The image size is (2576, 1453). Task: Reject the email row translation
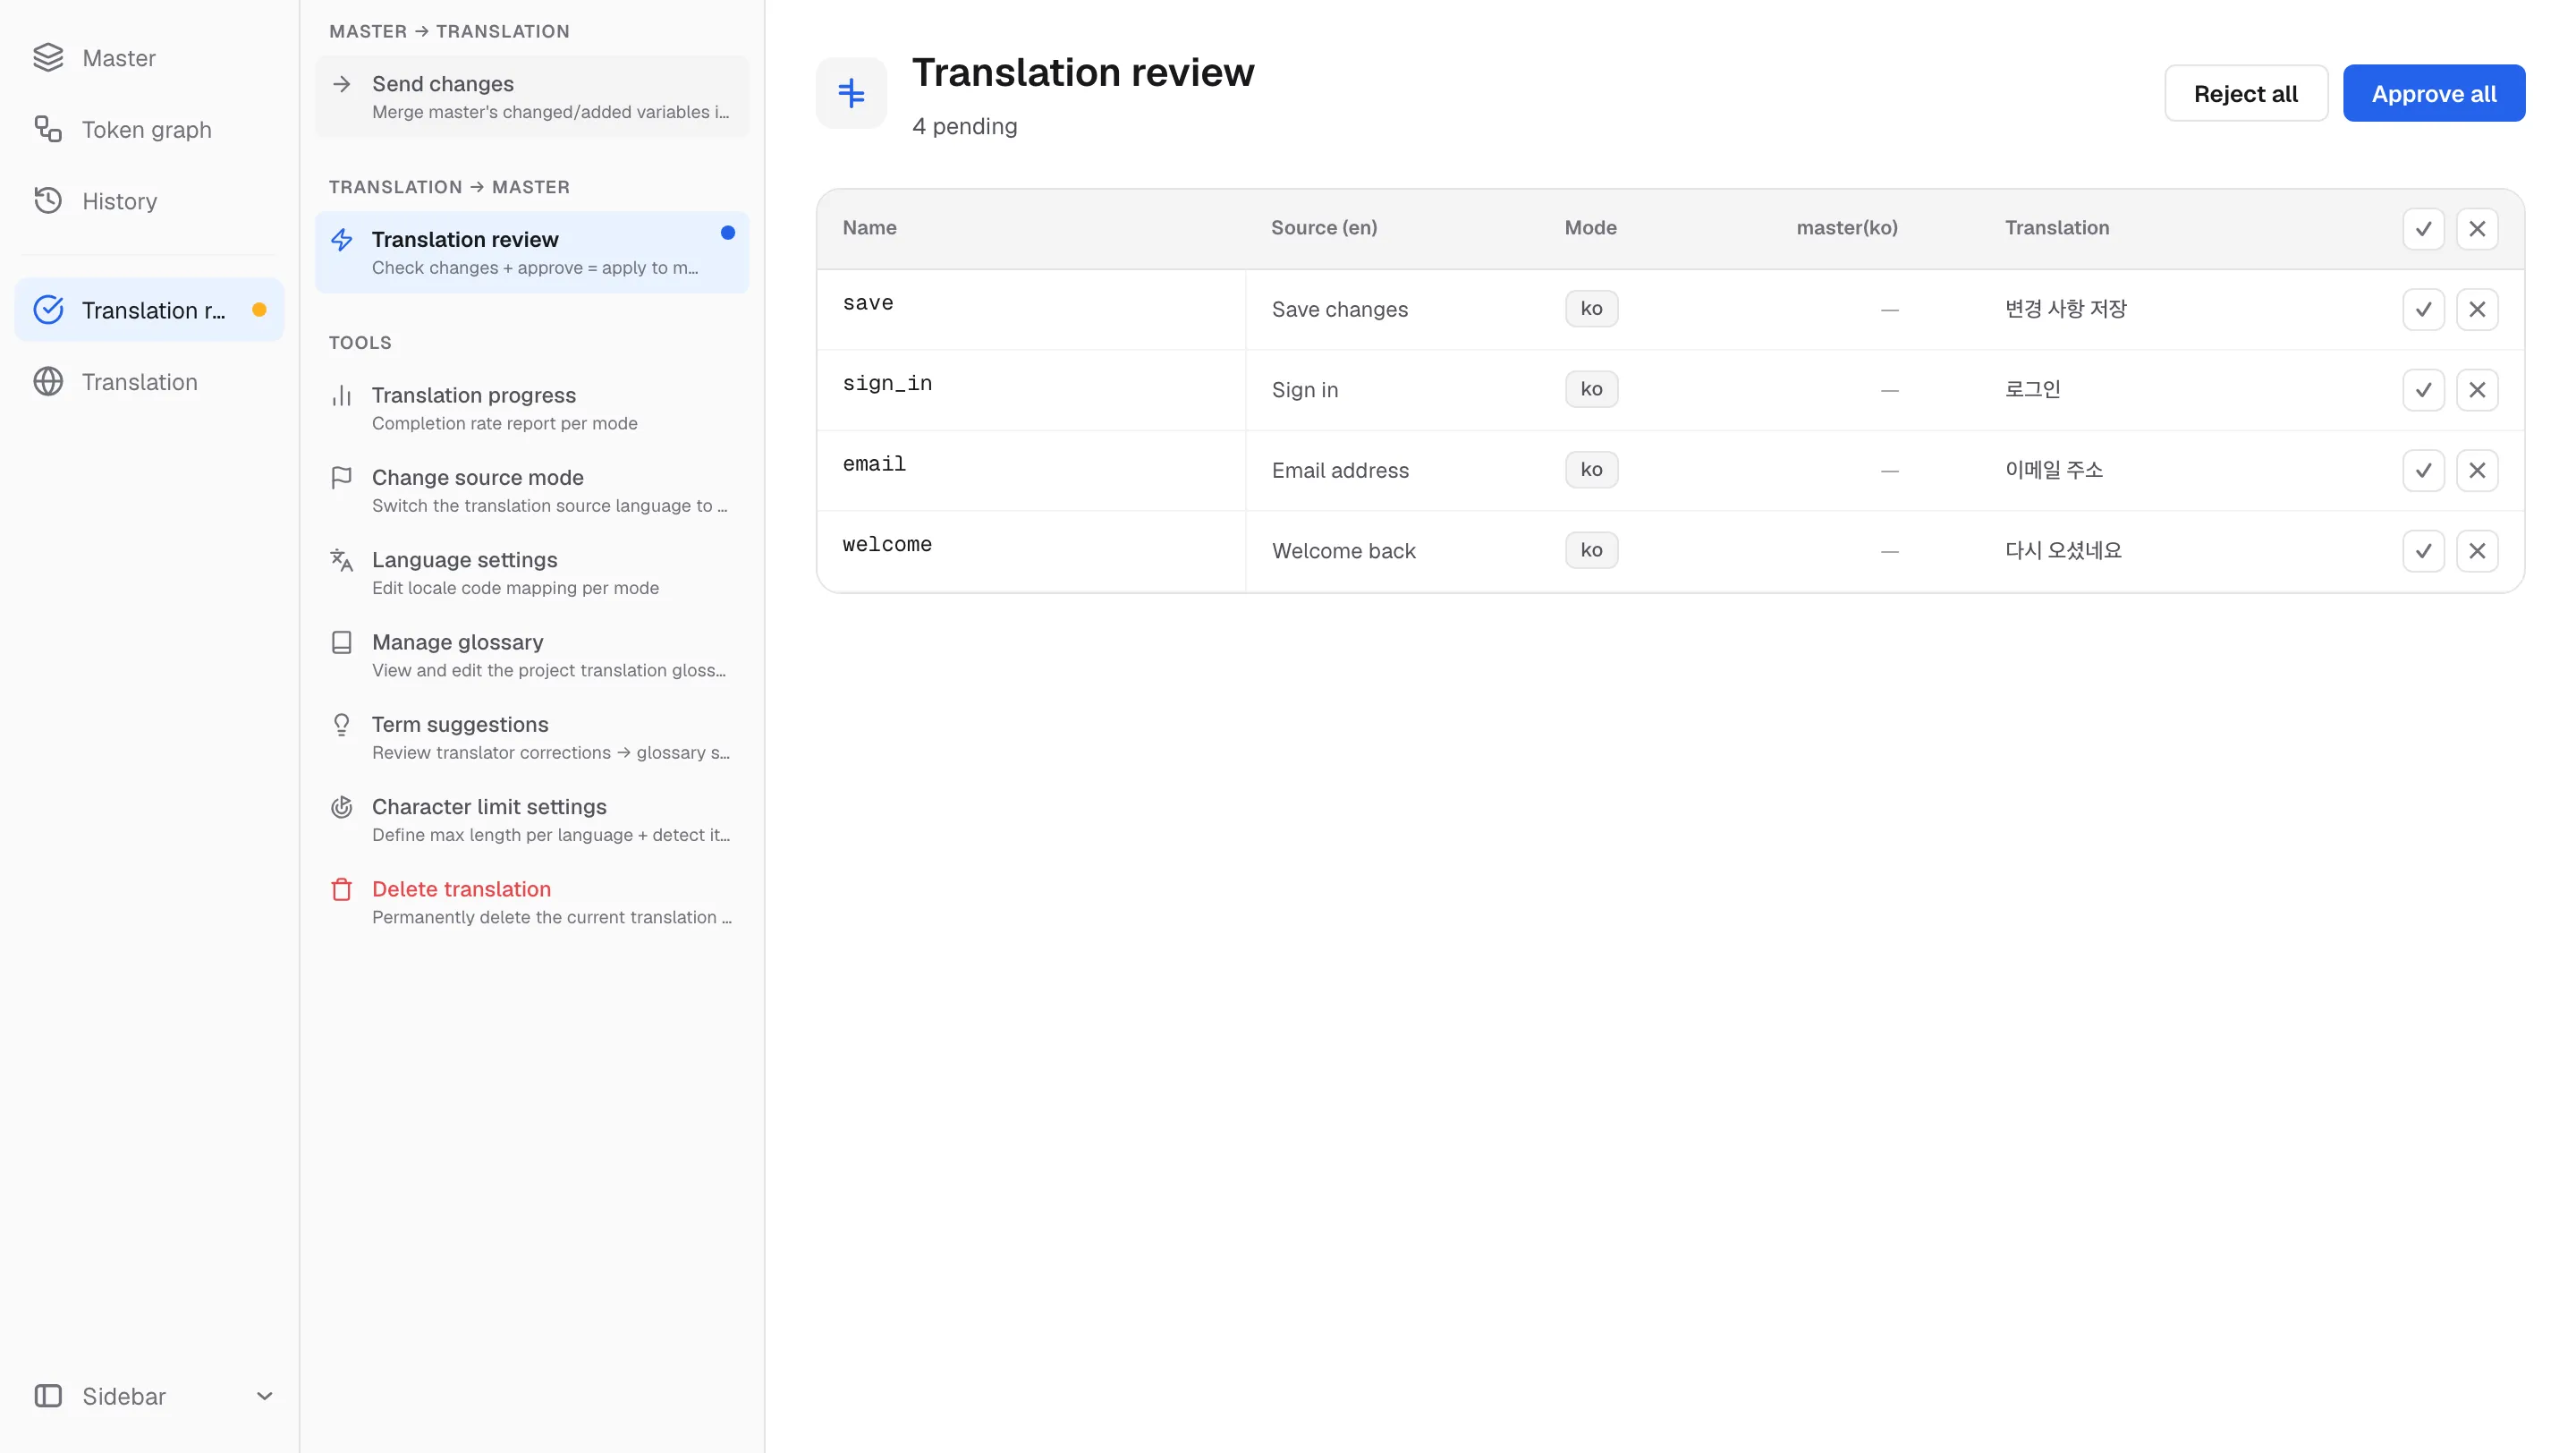(2477, 470)
